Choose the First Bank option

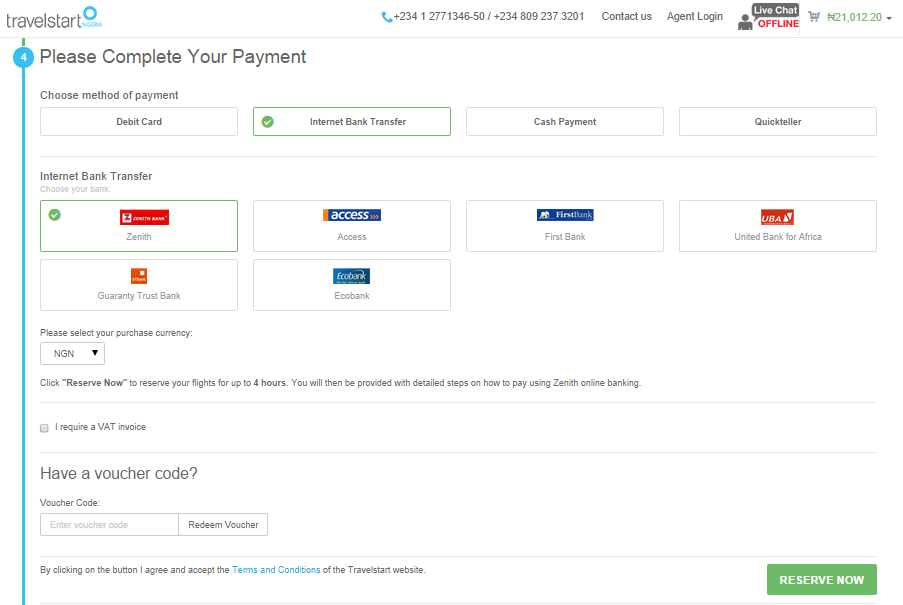(x=565, y=226)
